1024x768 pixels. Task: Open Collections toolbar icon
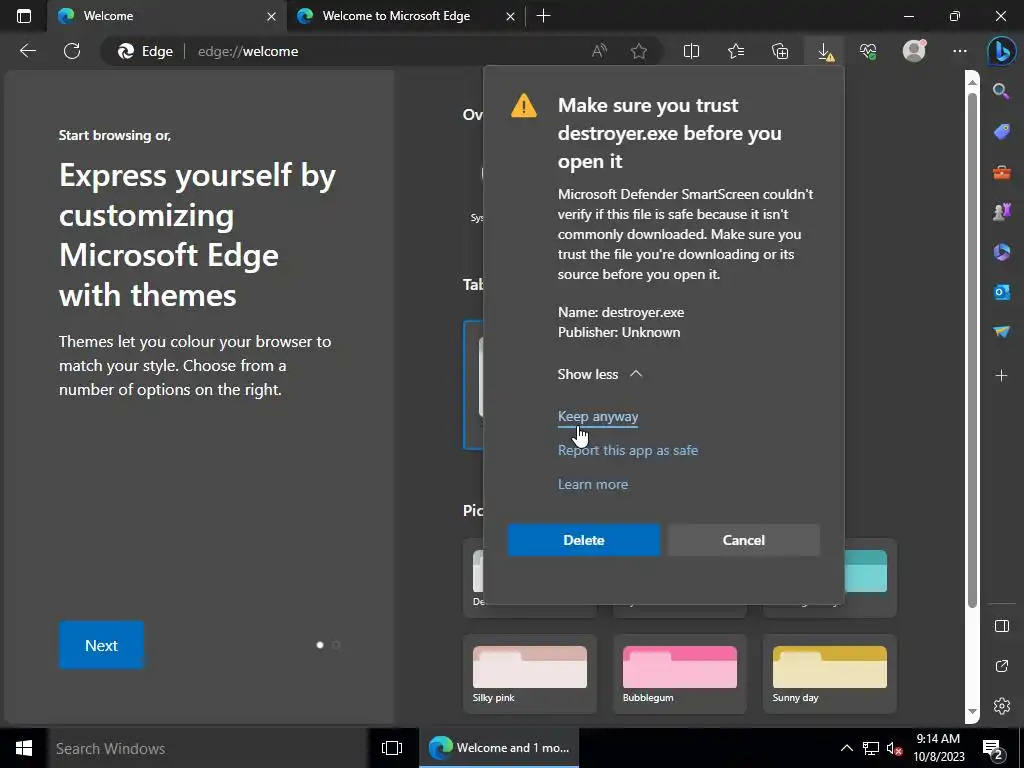[780, 51]
